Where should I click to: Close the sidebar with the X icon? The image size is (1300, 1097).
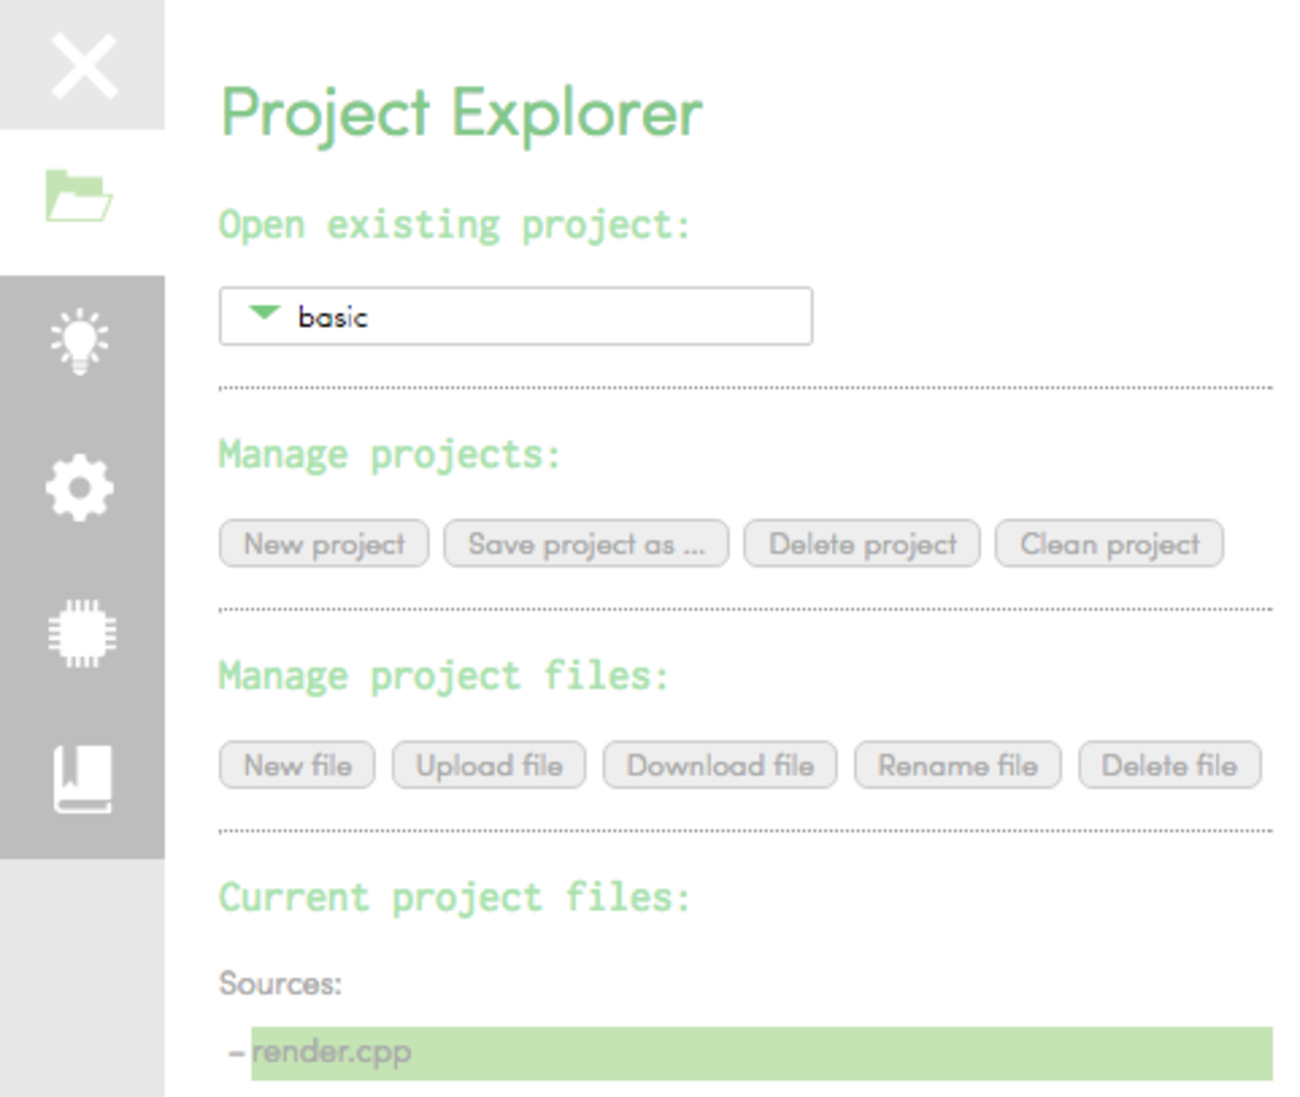click(83, 66)
